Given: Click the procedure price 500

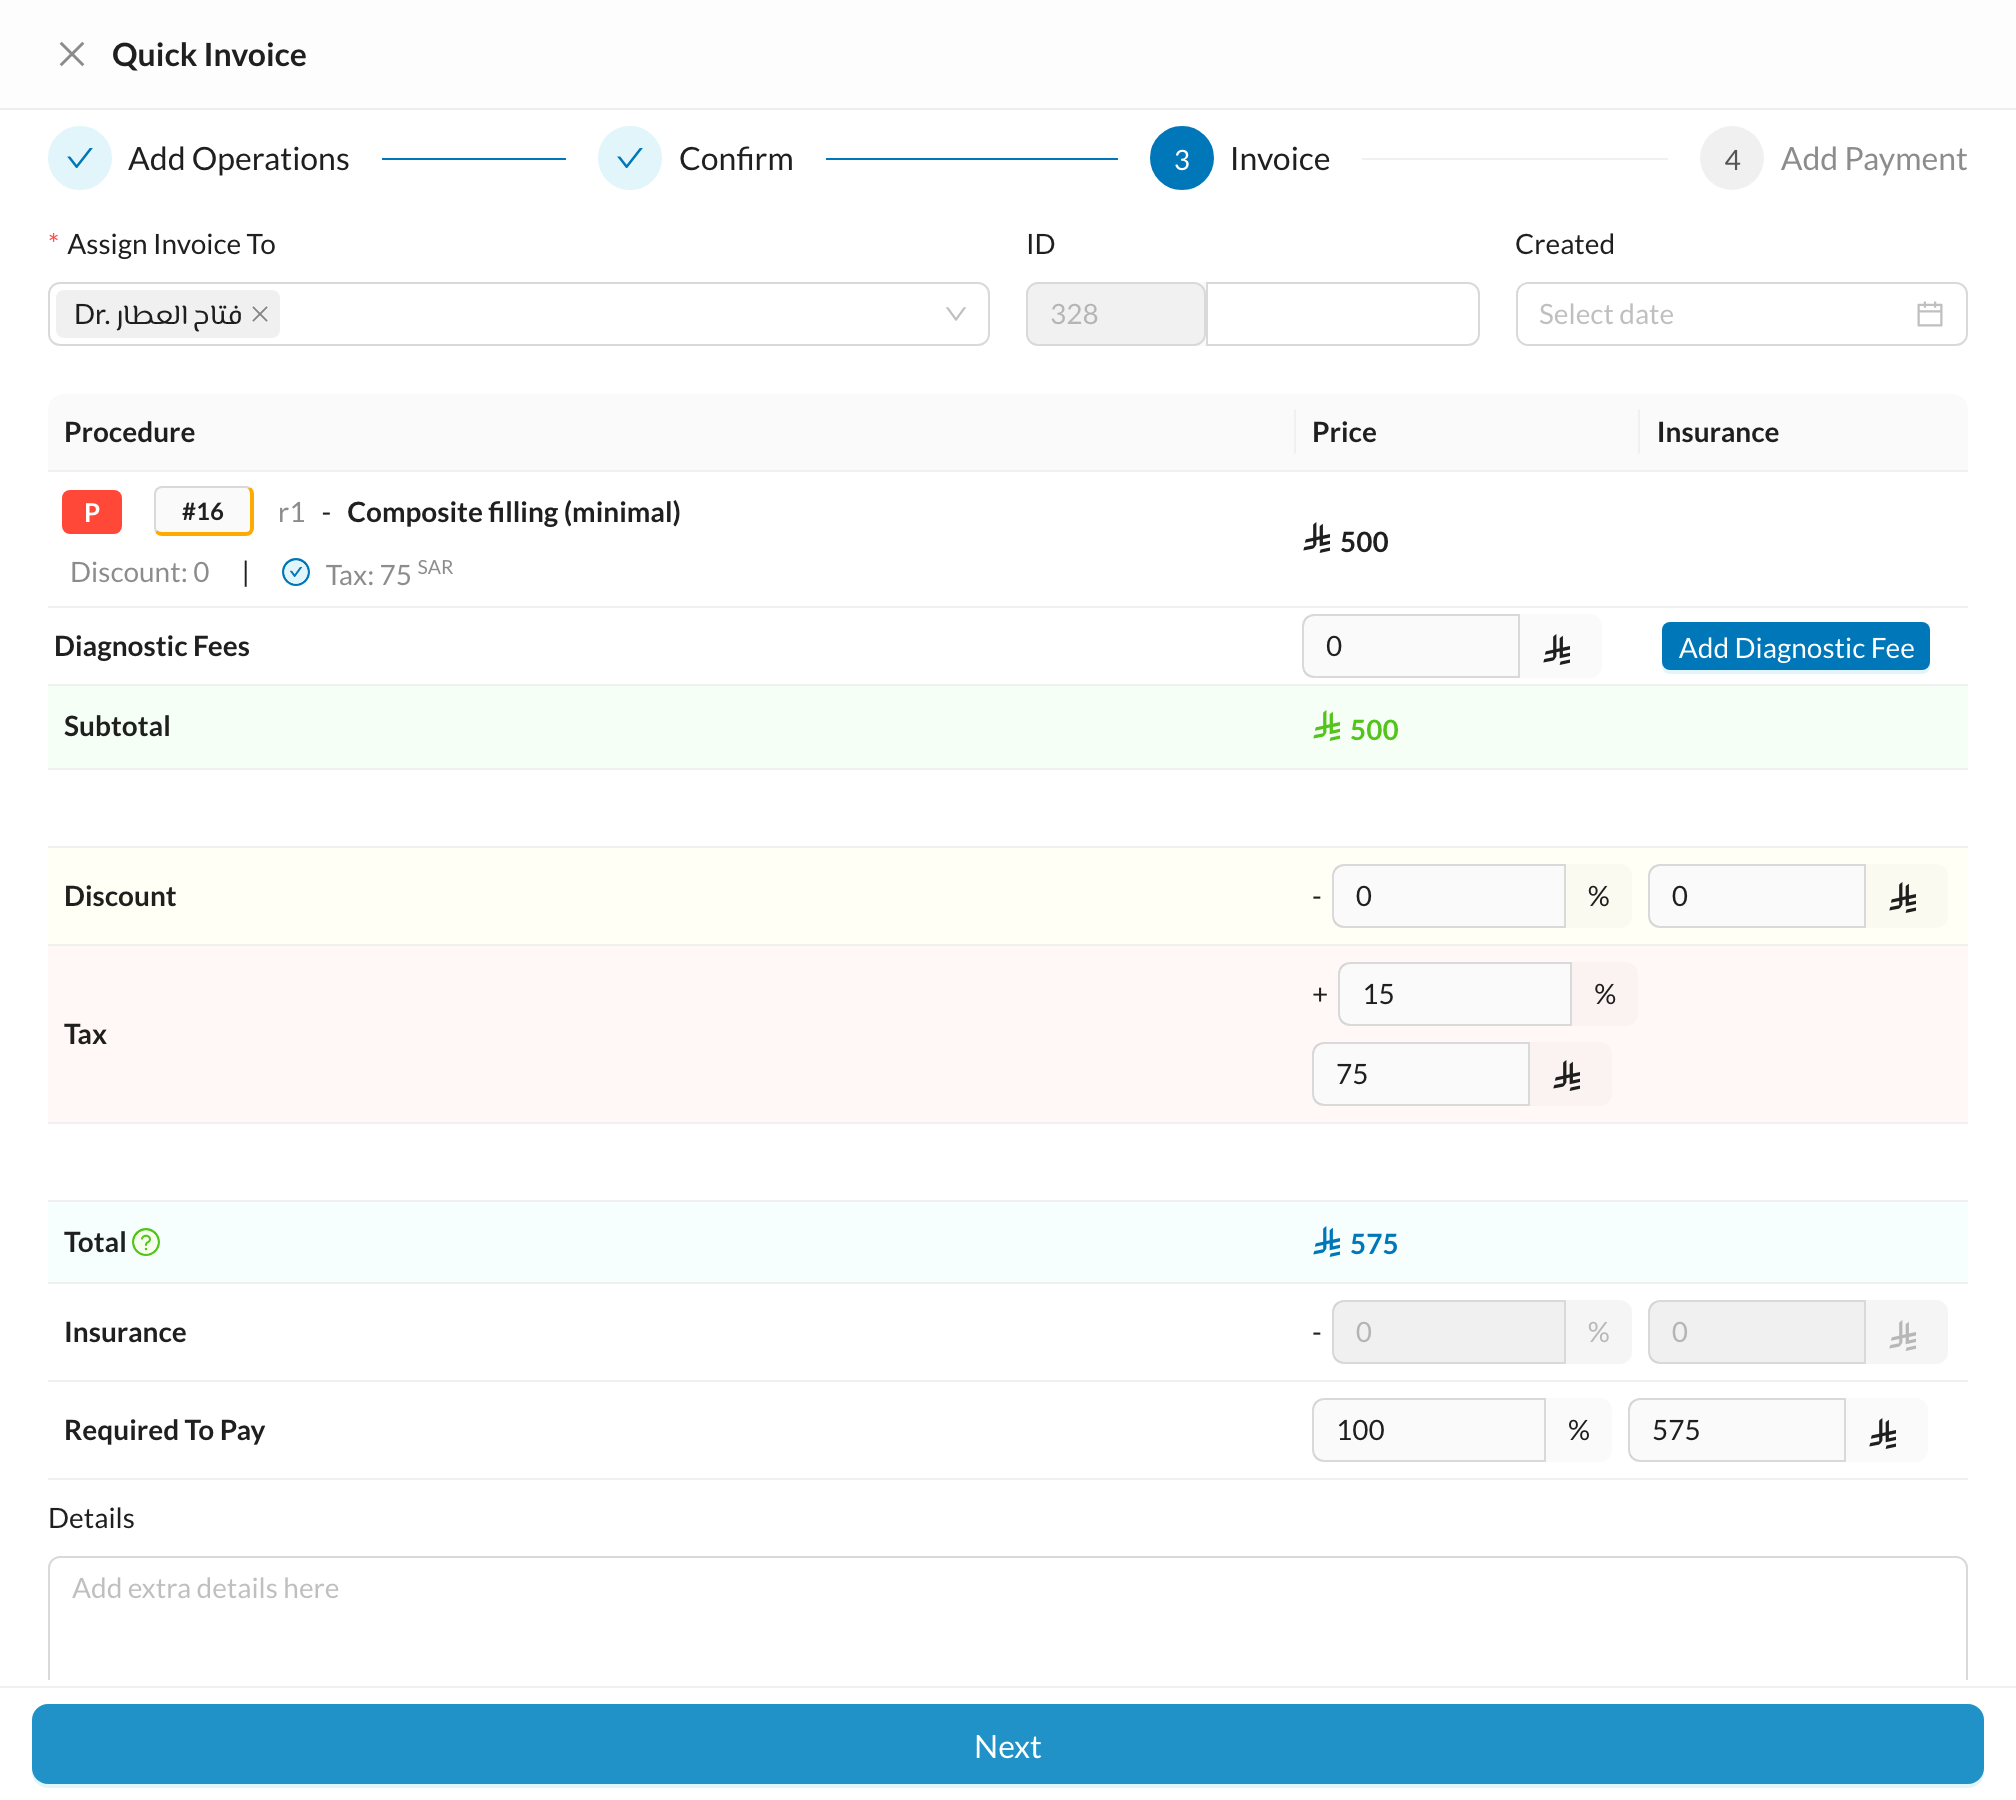Looking at the screenshot, I should click(x=1346, y=540).
